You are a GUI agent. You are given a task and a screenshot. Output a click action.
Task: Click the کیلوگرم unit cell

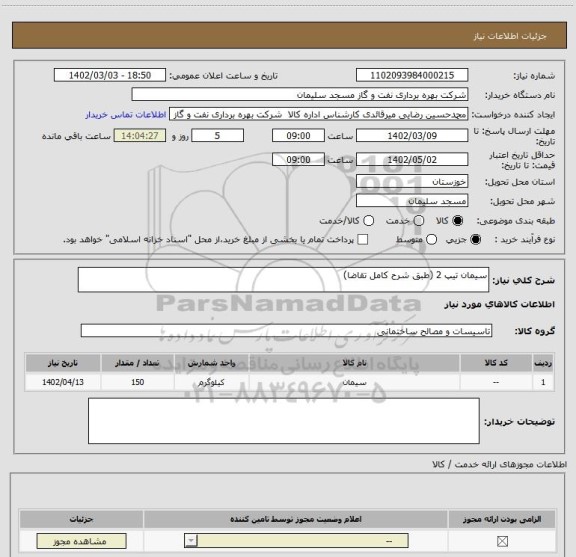[x=212, y=382]
